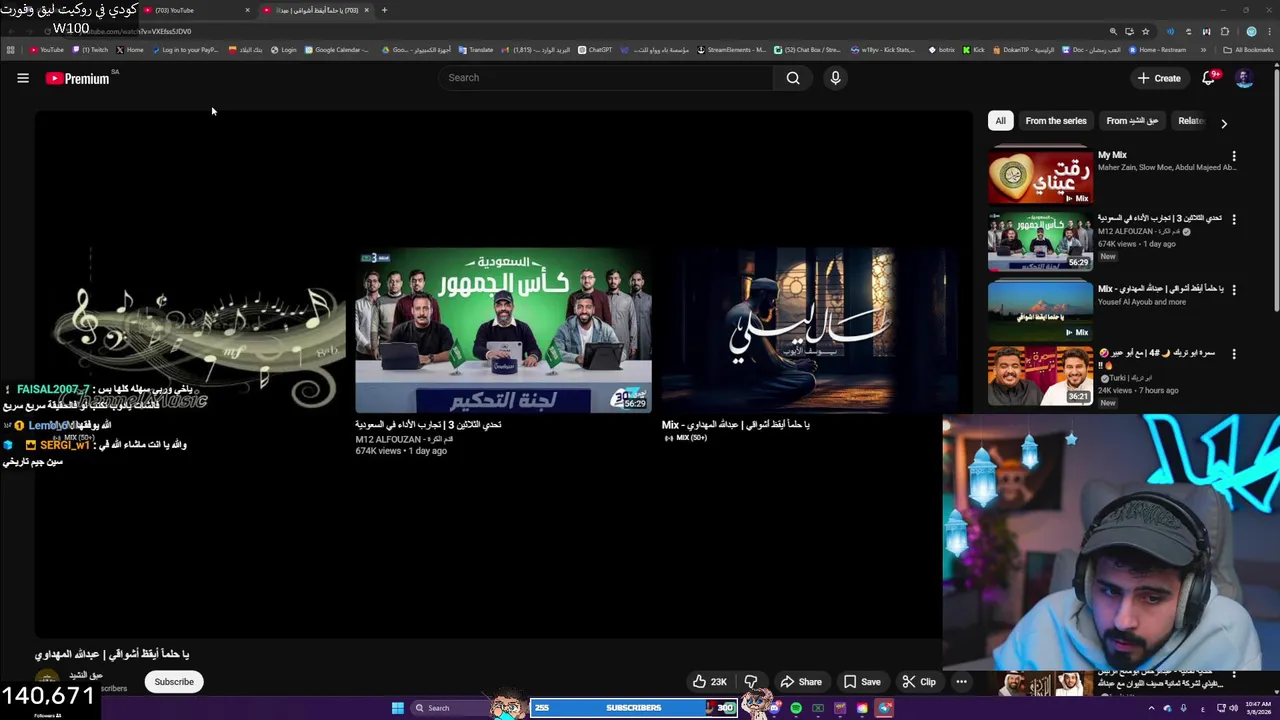Play endscreen Mix with calligraphy thumbnail

point(808,331)
